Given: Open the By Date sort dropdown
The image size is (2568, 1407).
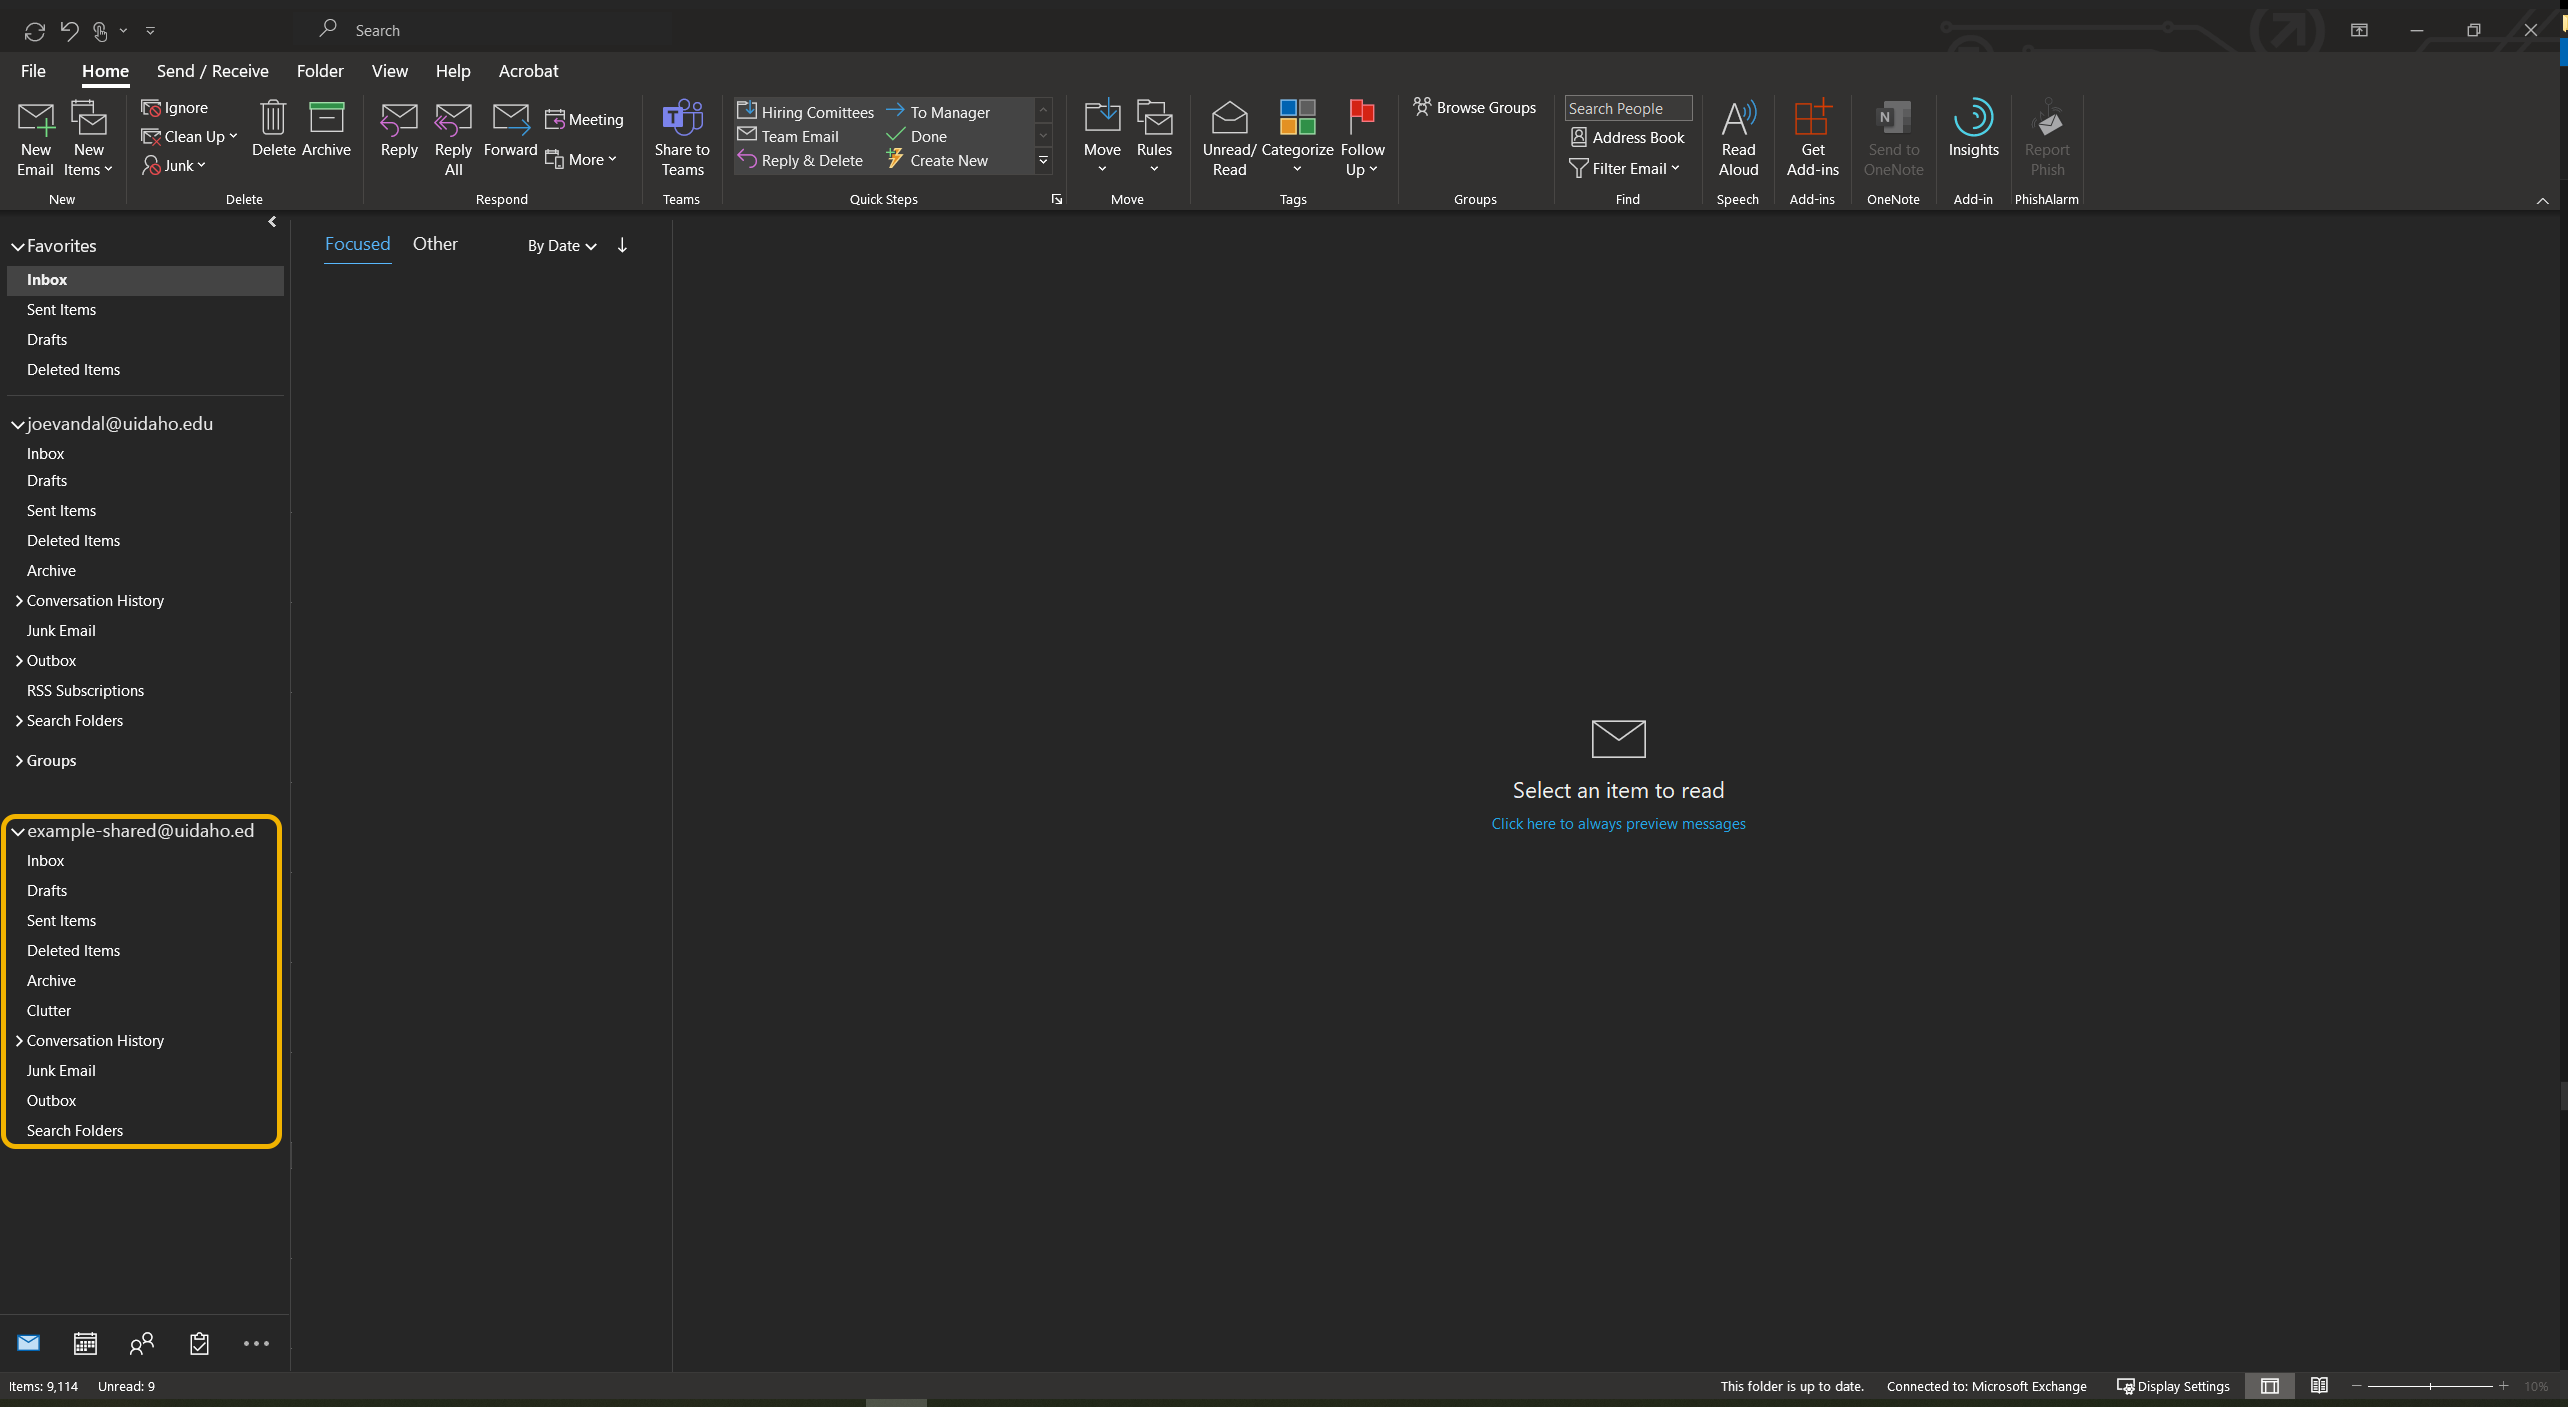Looking at the screenshot, I should coord(560,245).
